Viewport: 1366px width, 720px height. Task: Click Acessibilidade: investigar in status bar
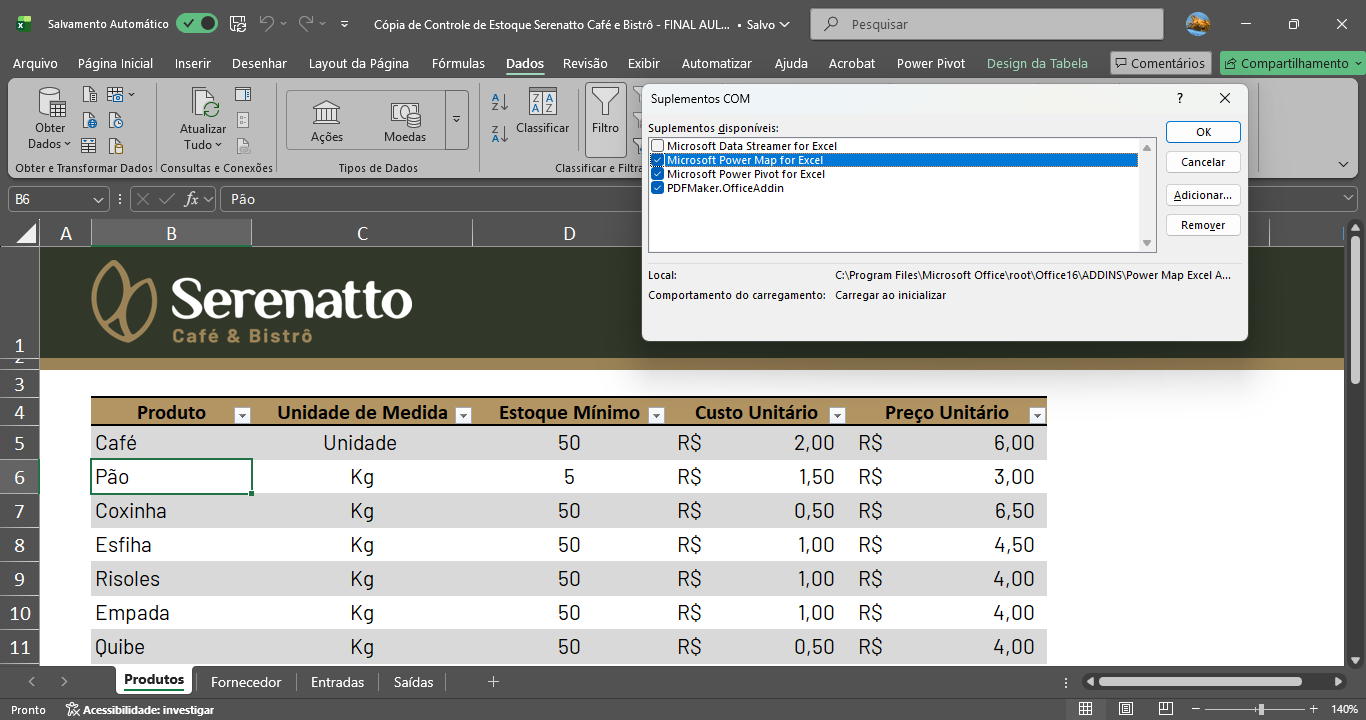[139, 710]
